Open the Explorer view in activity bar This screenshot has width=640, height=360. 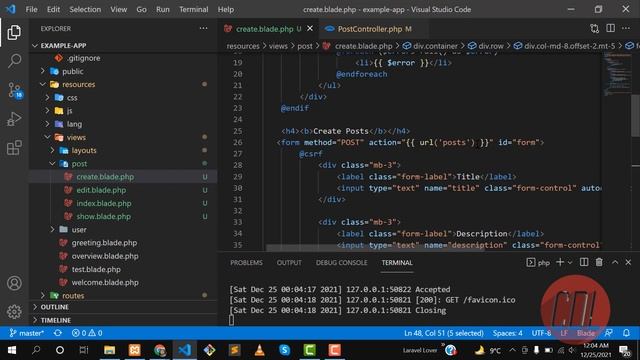tap(14, 33)
